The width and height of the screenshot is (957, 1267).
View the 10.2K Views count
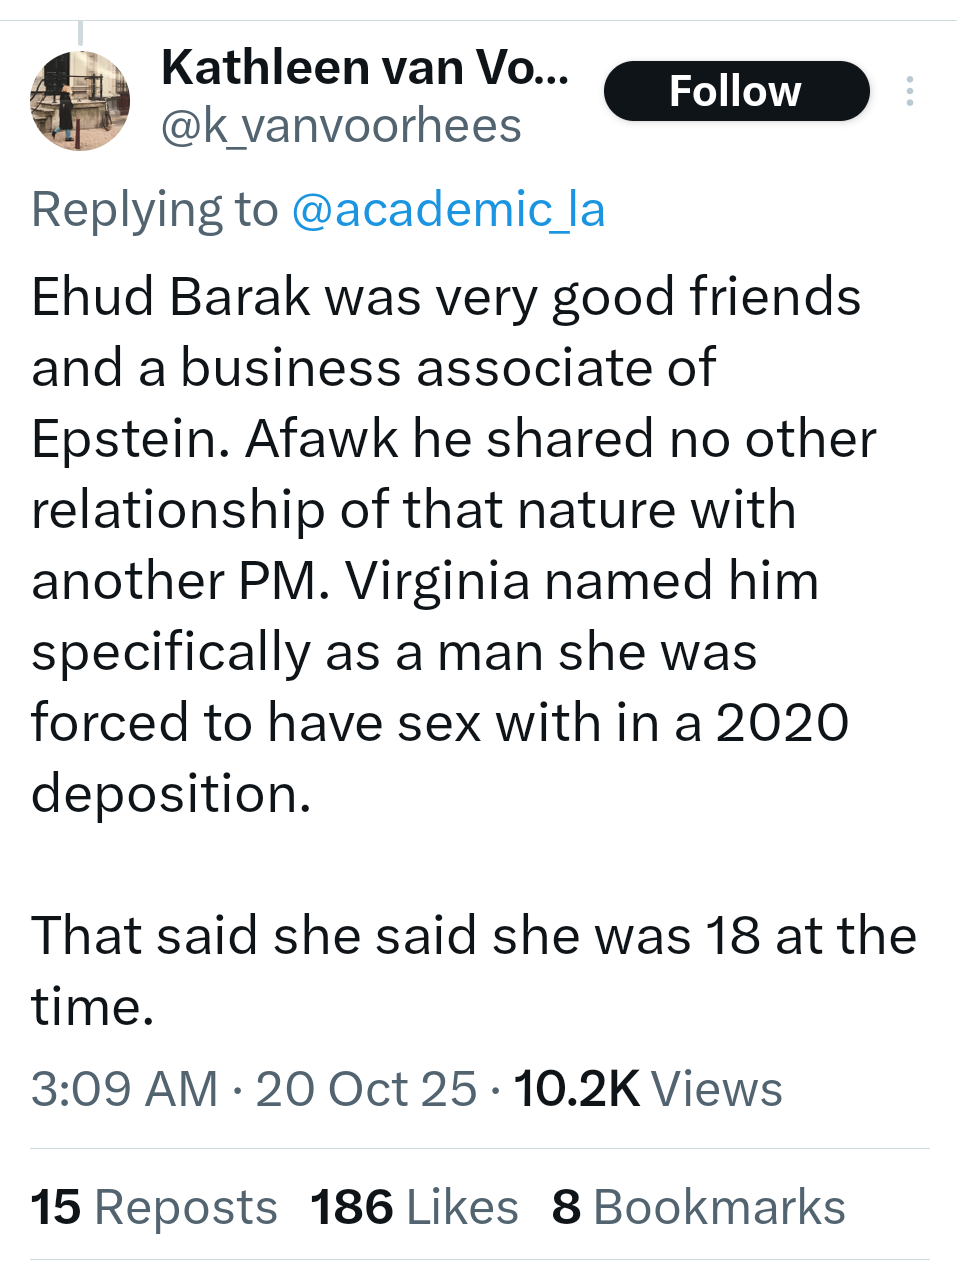(x=647, y=1089)
